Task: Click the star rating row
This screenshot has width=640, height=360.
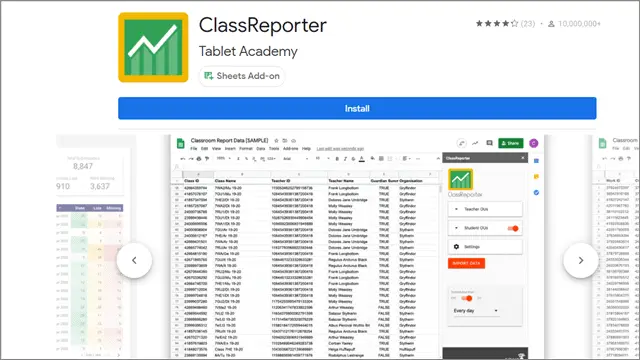Action: (x=497, y=24)
